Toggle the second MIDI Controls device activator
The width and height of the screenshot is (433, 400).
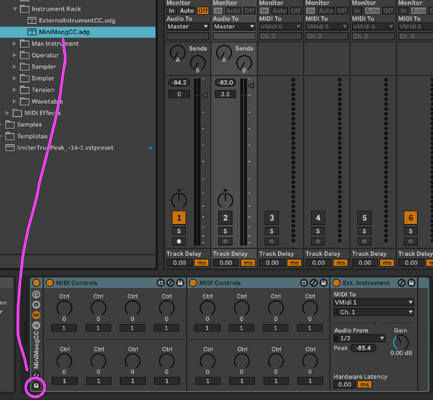coord(193,283)
